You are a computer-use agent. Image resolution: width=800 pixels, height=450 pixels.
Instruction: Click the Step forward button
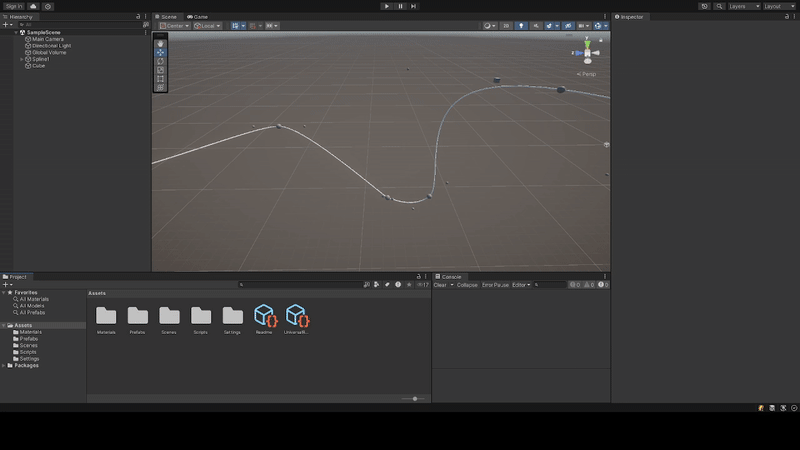coord(413,6)
